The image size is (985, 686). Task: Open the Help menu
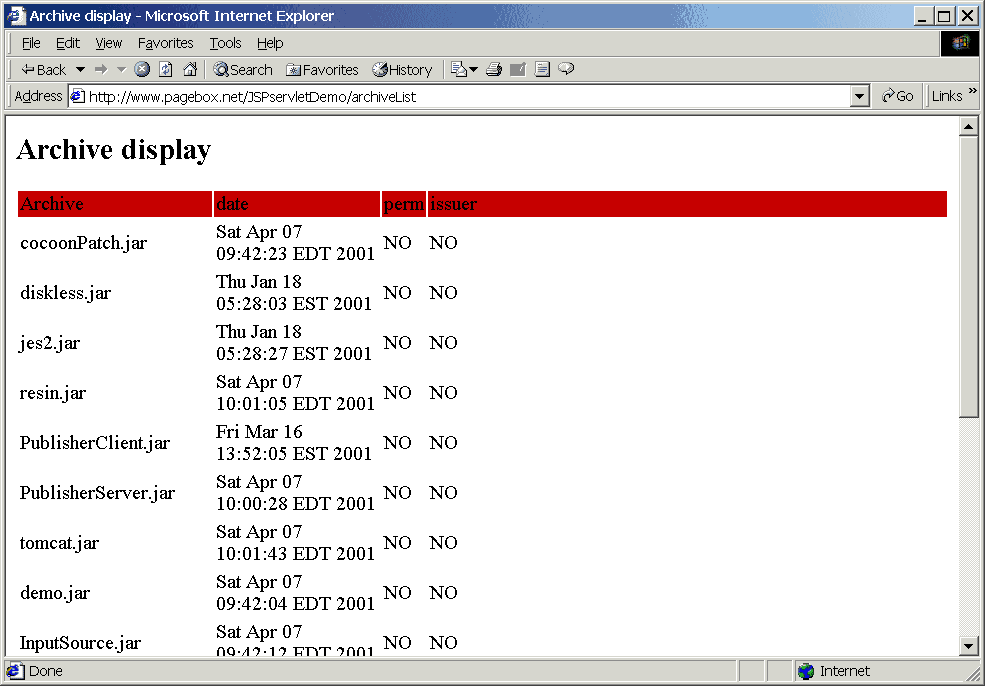point(270,43)
